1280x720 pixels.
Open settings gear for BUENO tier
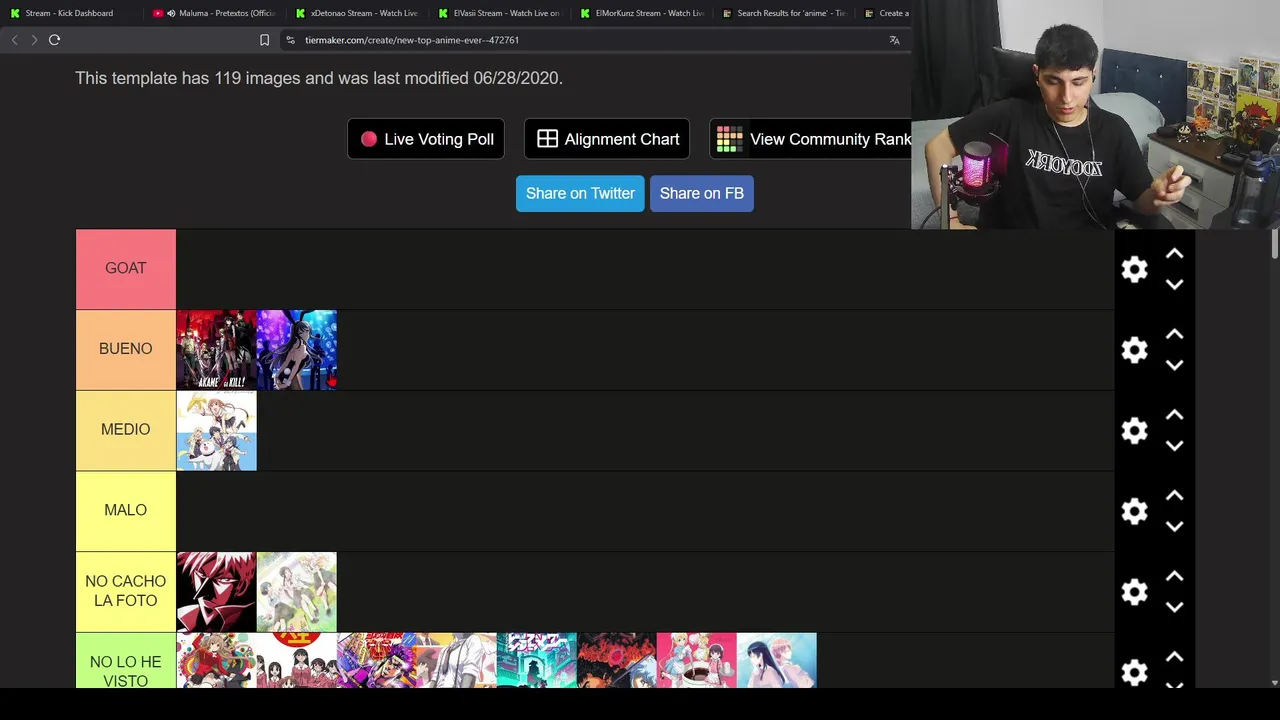pyautogui.click(x=1134, y=350)
